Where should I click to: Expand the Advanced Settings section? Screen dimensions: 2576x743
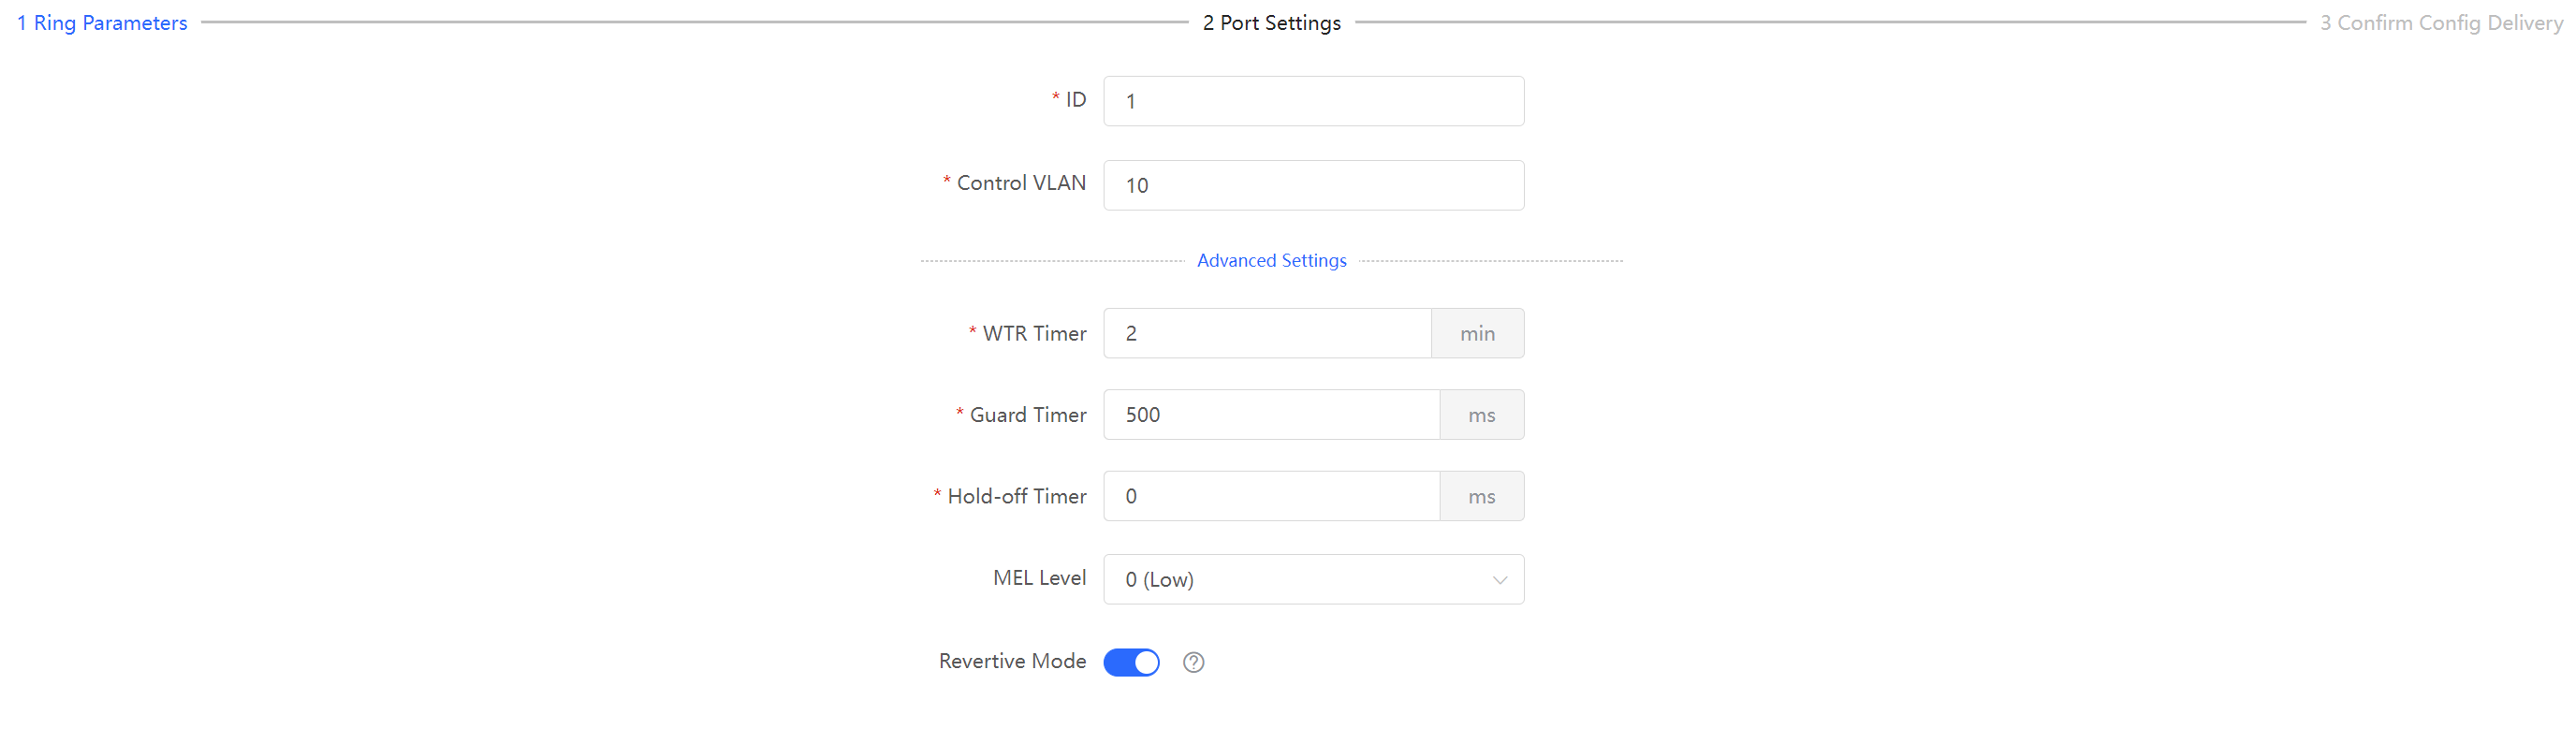(x=1271, y=260)
